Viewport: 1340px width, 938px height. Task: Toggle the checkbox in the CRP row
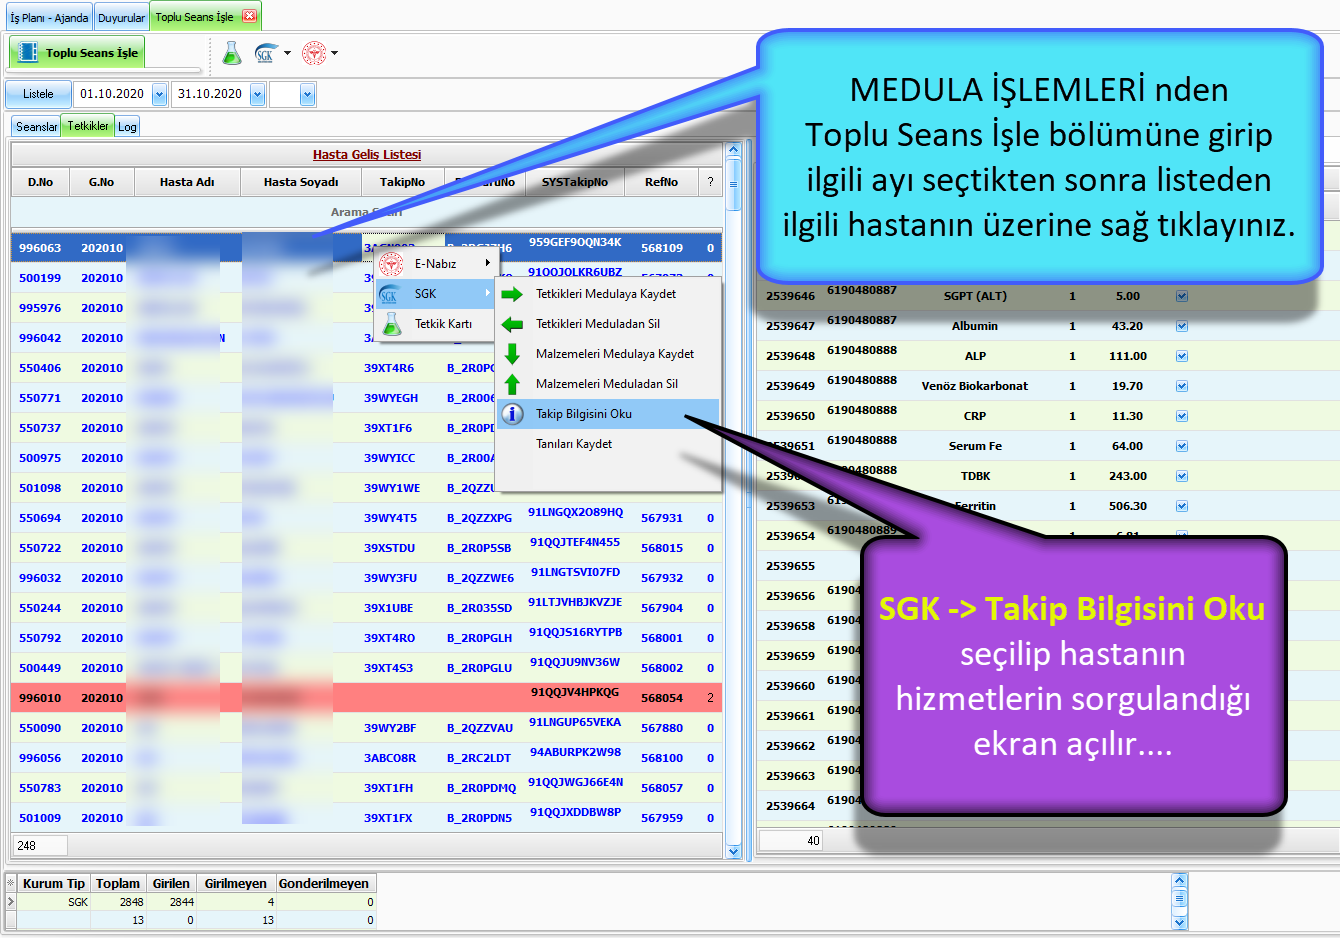click(1181, 416)
